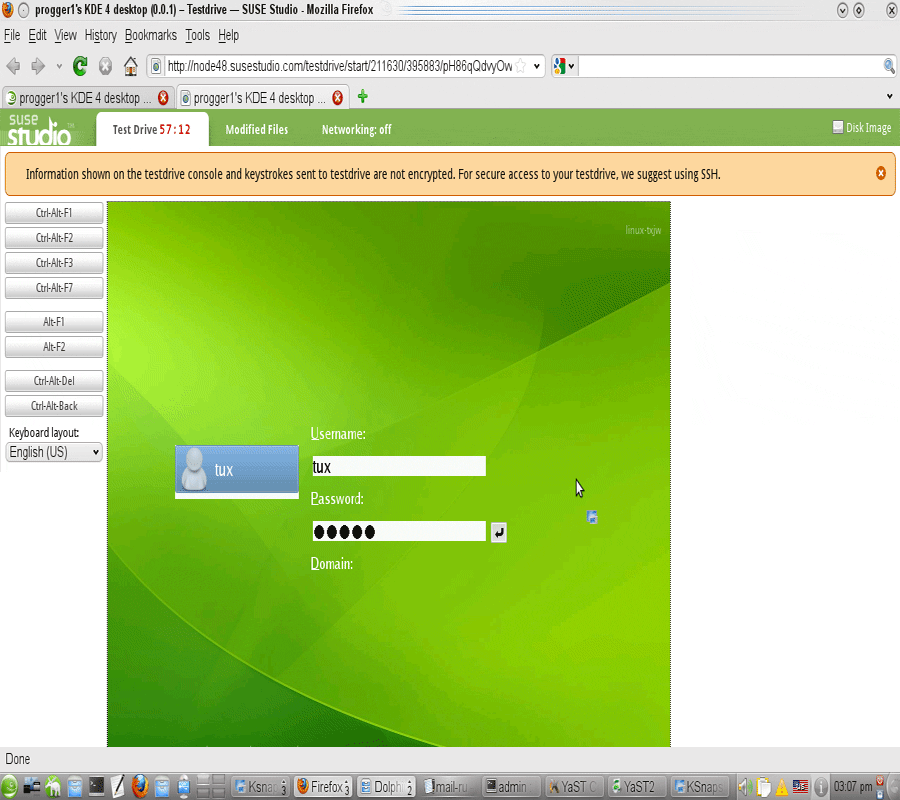Click the Password field
This screenshot has width=900, height=800.
click(x=399, y=531)
